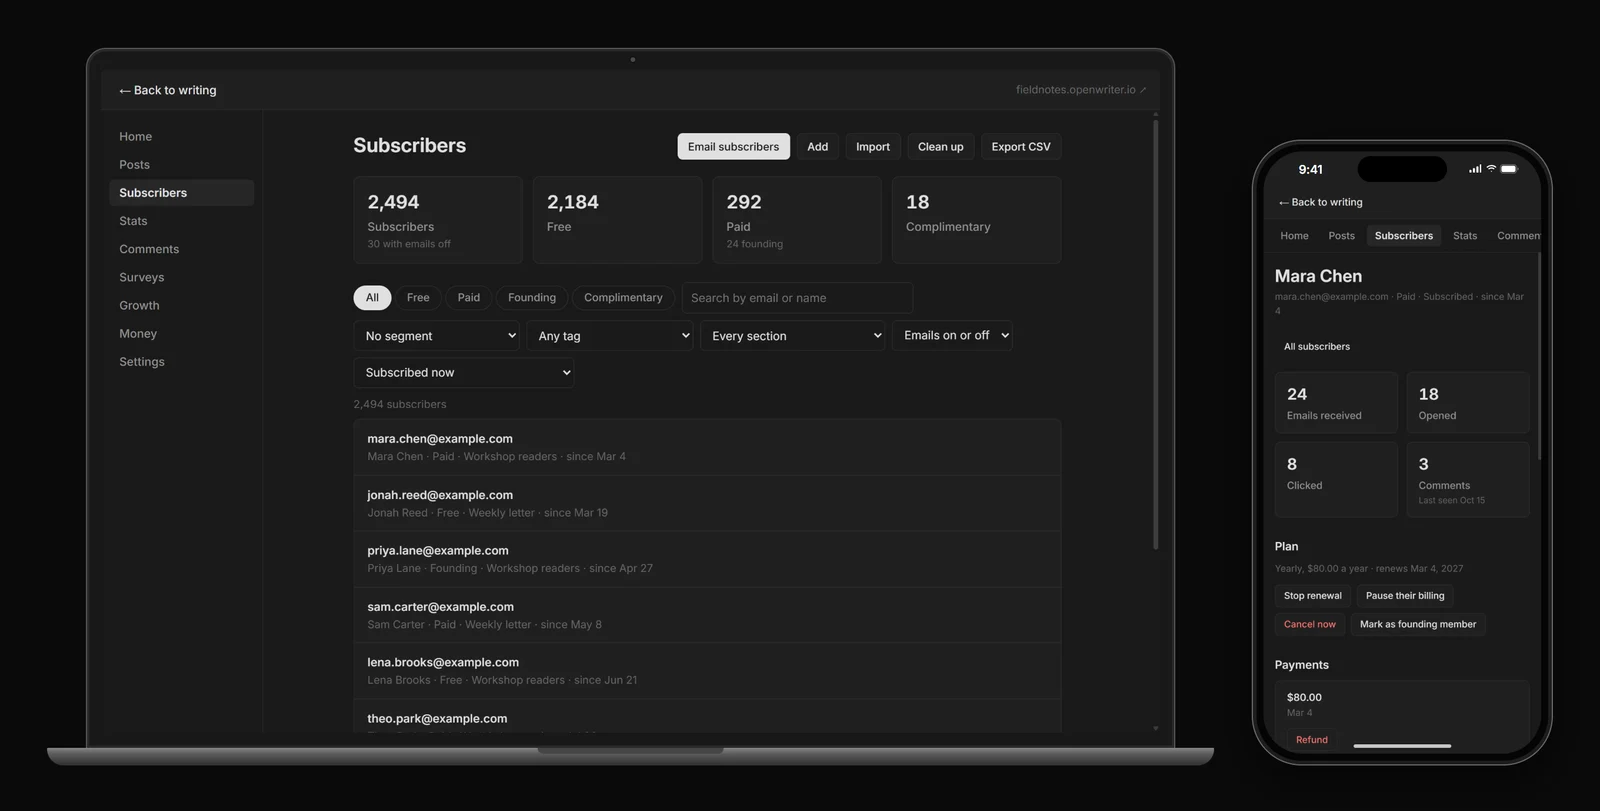Viewport: 1600px width, 811px height.
Task: Open the Every section dropdown
Action: [793, 336]
